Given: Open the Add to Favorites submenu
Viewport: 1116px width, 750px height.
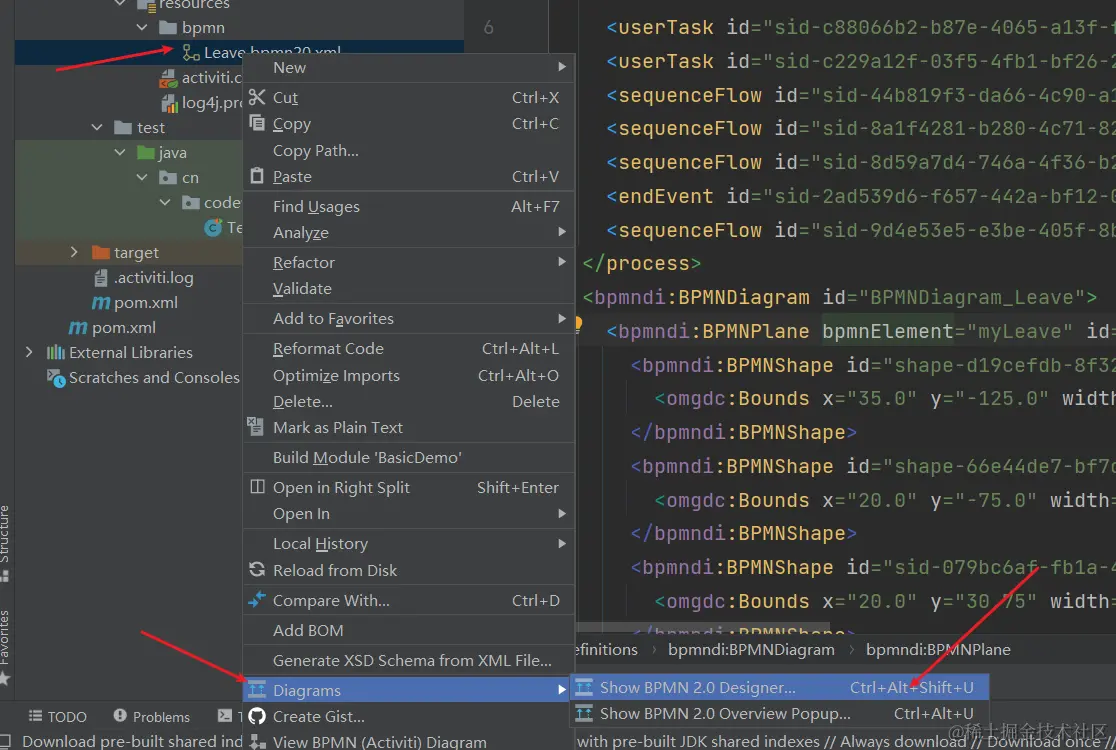Looking at the screenshot, I should click(409, 318).
